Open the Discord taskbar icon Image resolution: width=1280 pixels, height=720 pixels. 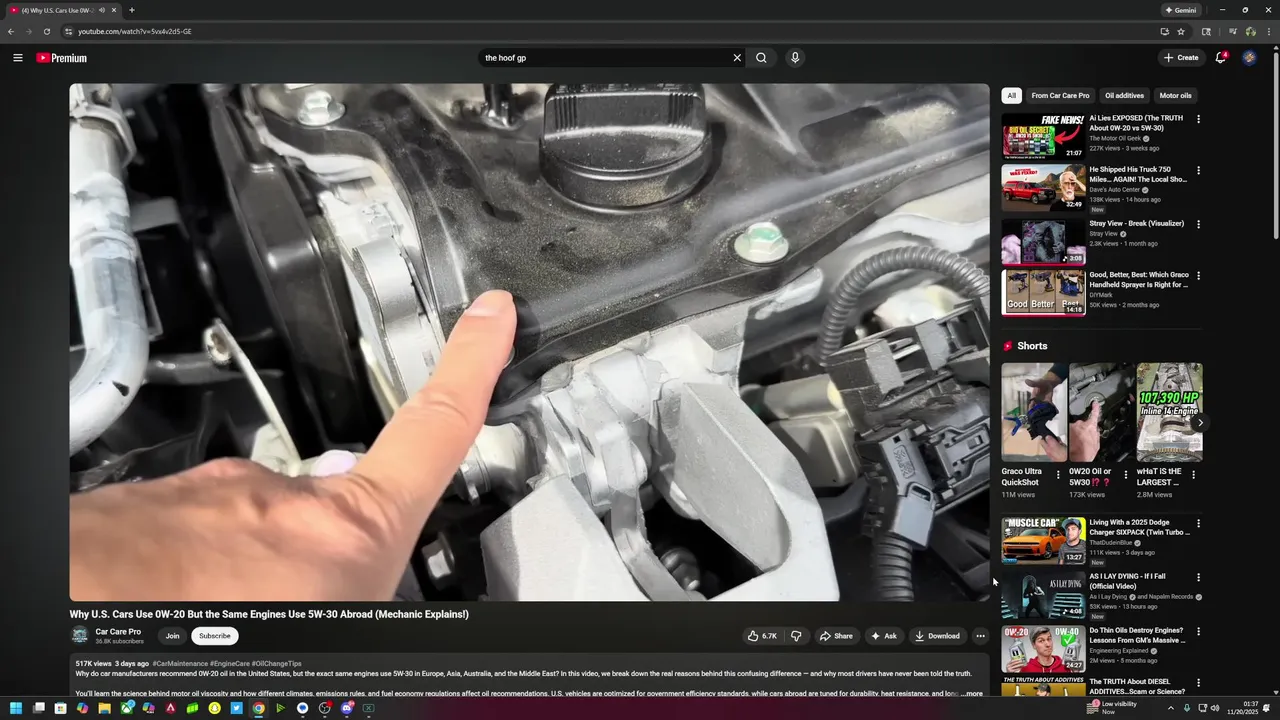[347, 708]
